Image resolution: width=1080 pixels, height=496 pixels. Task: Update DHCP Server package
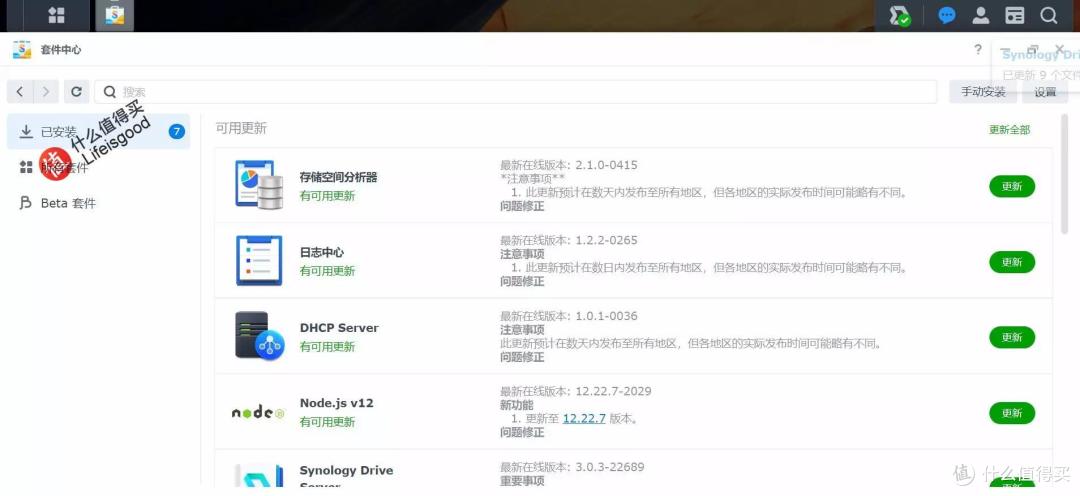[x=1012, y=337]
